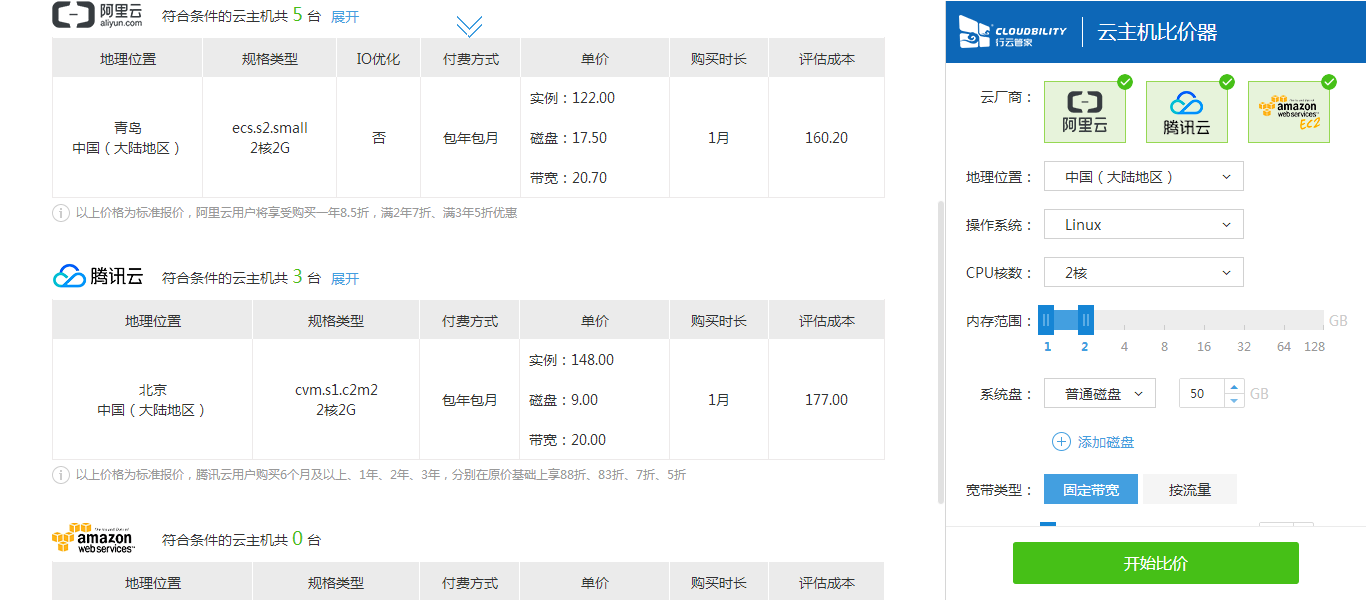This screenshot has height=600, width=1366.
Task: Open the 系统盘 type dropdown 普通磁盘
Action: point(1100,394)
